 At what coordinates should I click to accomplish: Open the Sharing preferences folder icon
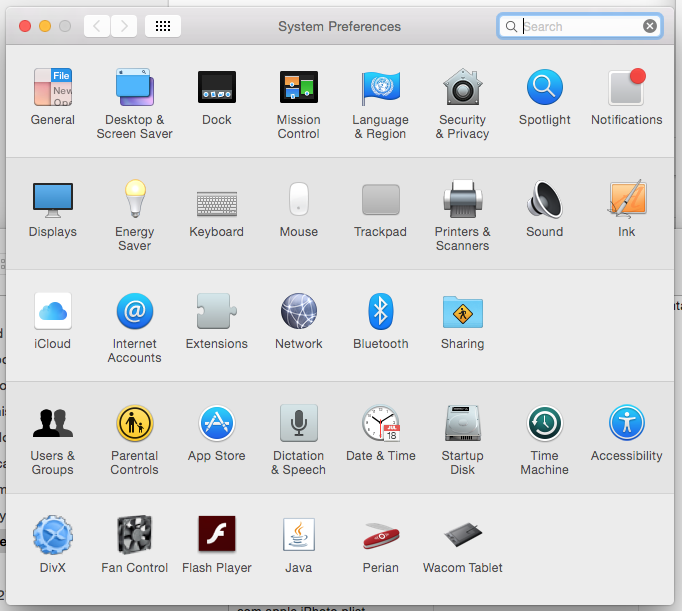462,312
